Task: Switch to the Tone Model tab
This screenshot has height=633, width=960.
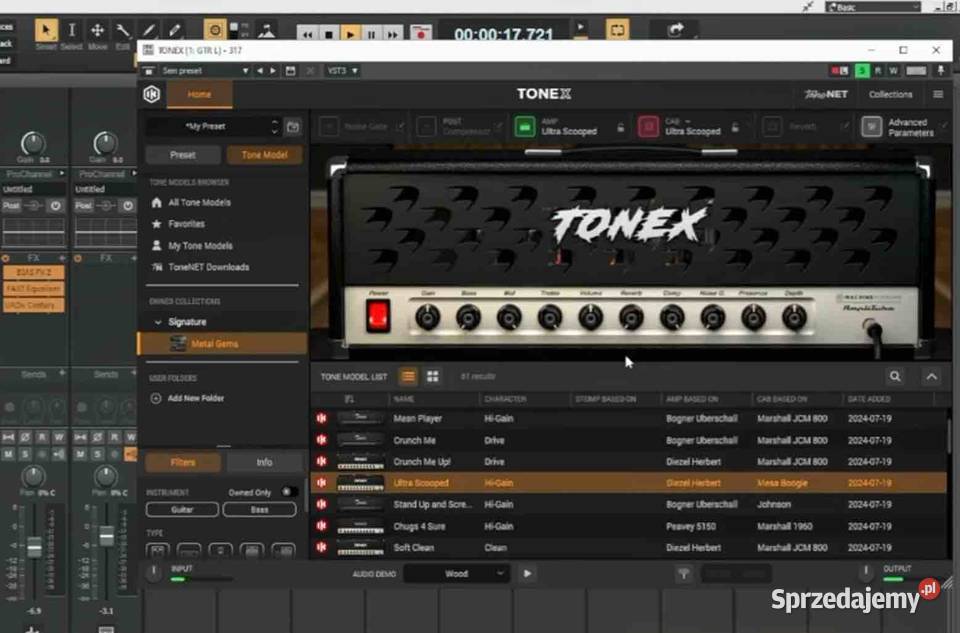Action: [263, 155]
